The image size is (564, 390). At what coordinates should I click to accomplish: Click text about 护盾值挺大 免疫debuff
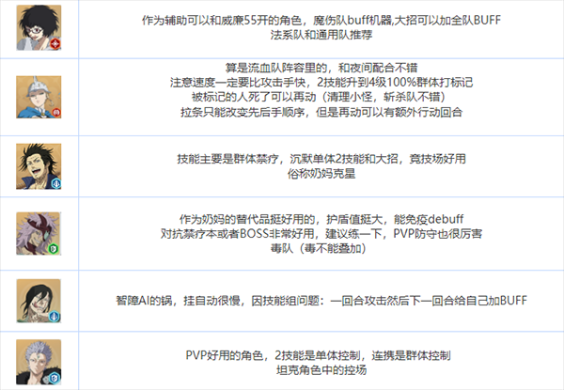pyautogui.click(x=321, y=219)
